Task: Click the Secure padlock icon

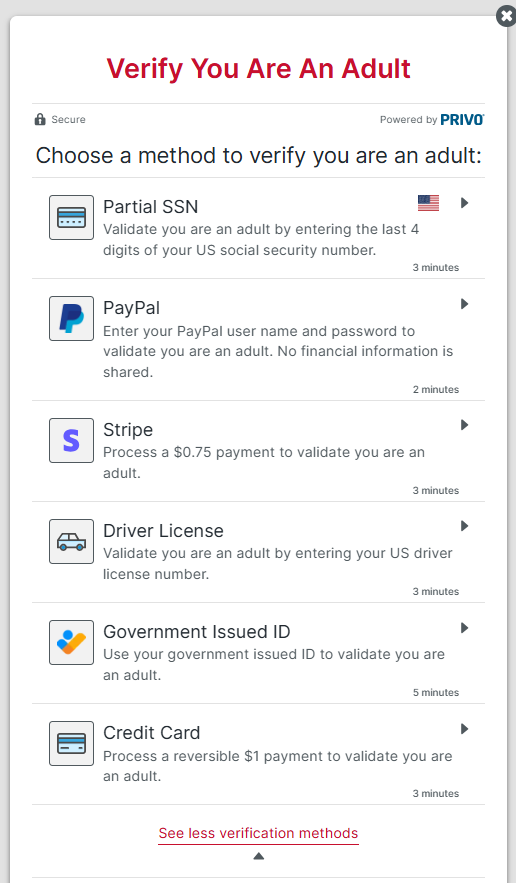Action: pos(40,119)
